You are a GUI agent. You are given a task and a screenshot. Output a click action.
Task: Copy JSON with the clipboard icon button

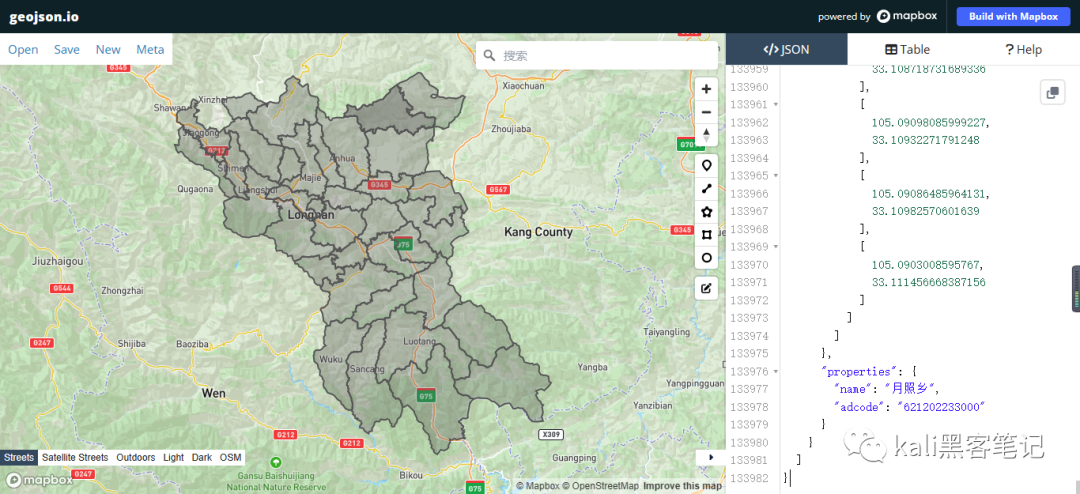(1052, 92)
